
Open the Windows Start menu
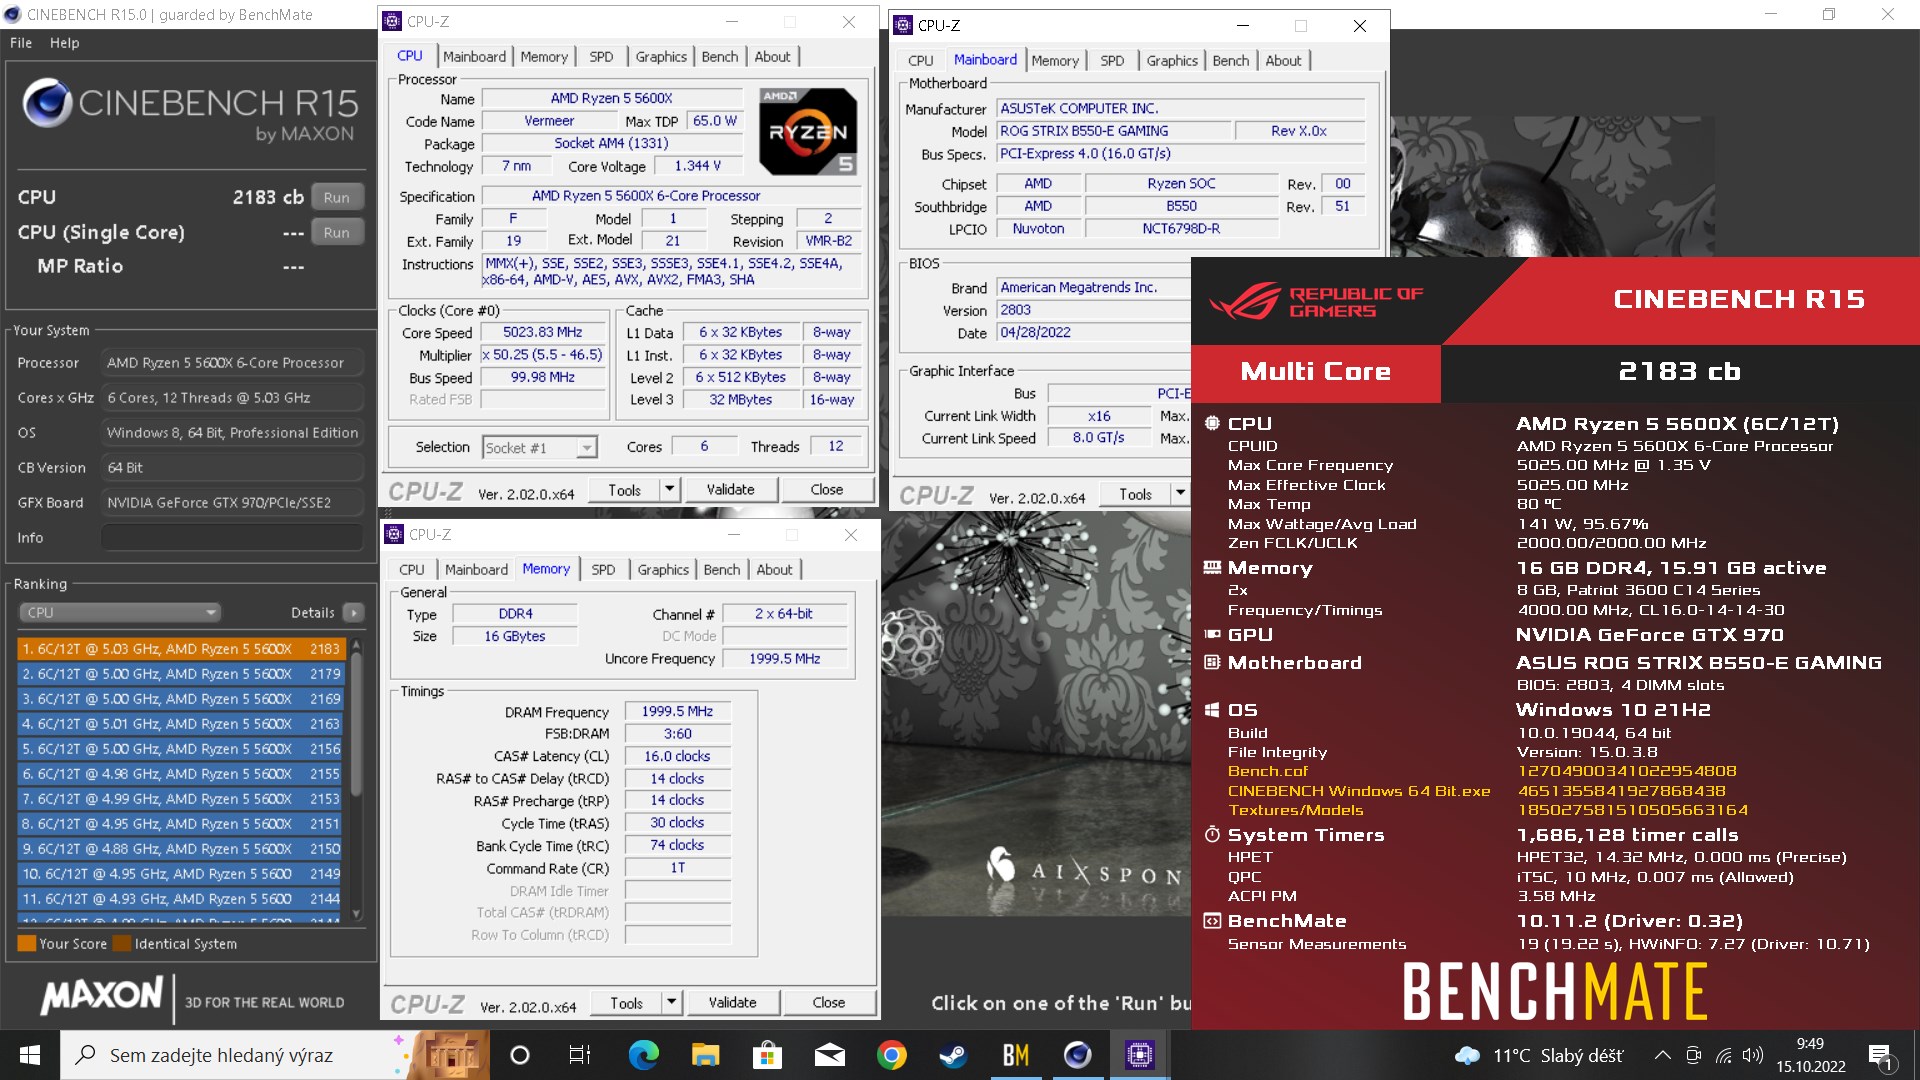pyautogui.click(x=30, y=1055)
